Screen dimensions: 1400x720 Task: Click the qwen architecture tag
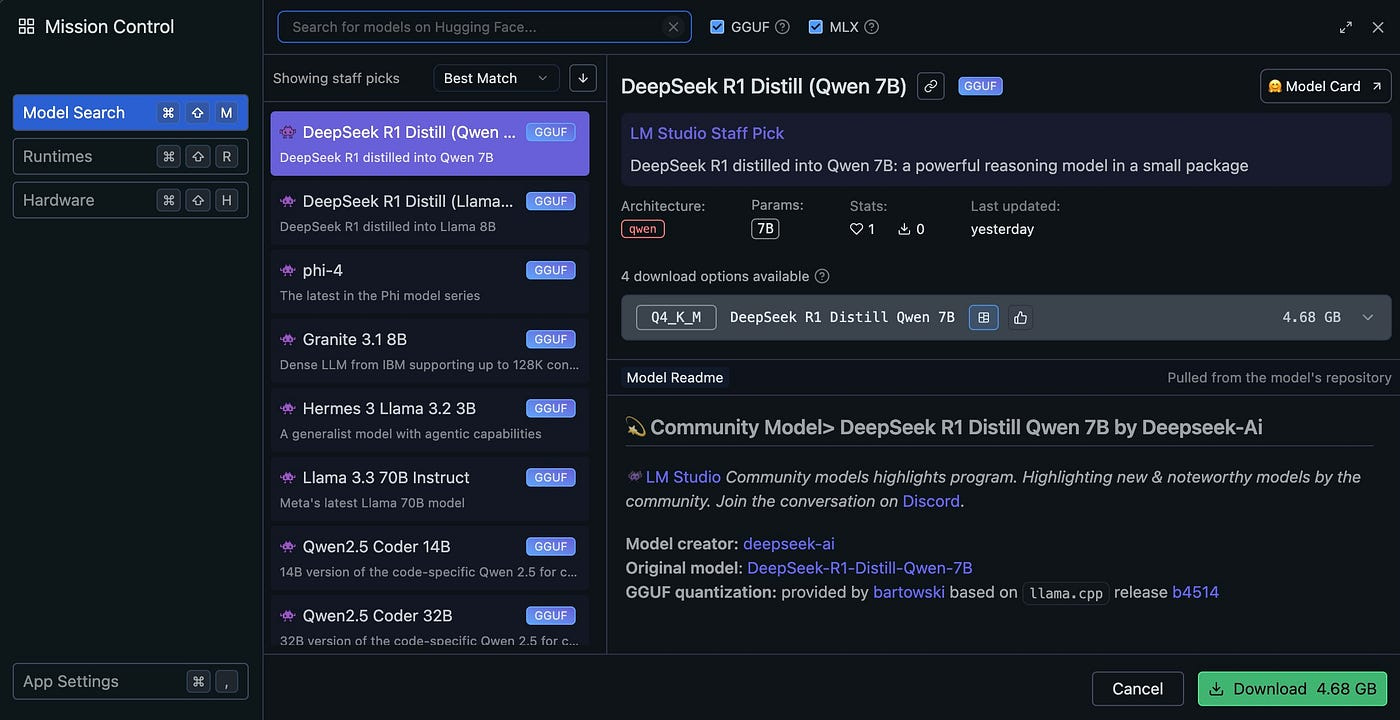(643, 229)
